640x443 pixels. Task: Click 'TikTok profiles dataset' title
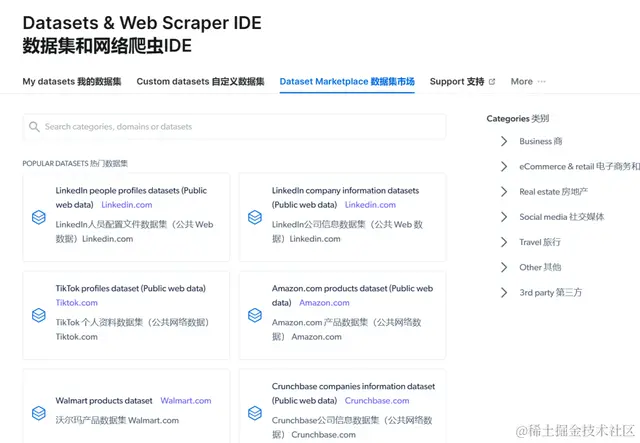(131, 289)
